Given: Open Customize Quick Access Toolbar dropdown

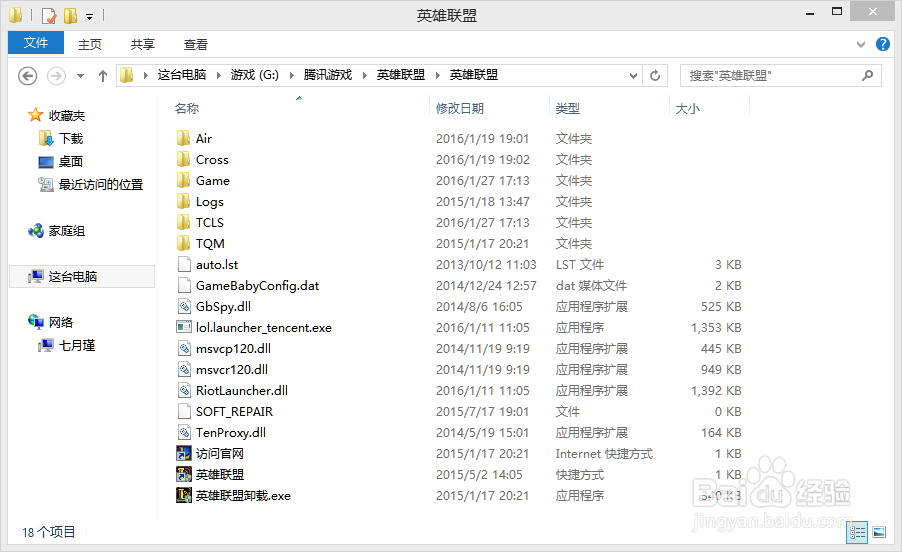Looking at the screenshot, I should tap(89, 17).
